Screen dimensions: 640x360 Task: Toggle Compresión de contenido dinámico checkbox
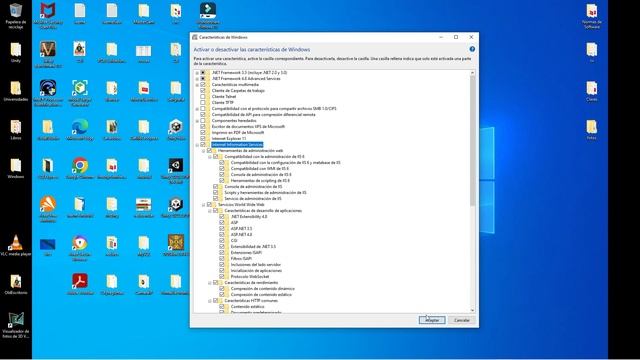coord(222,288)
